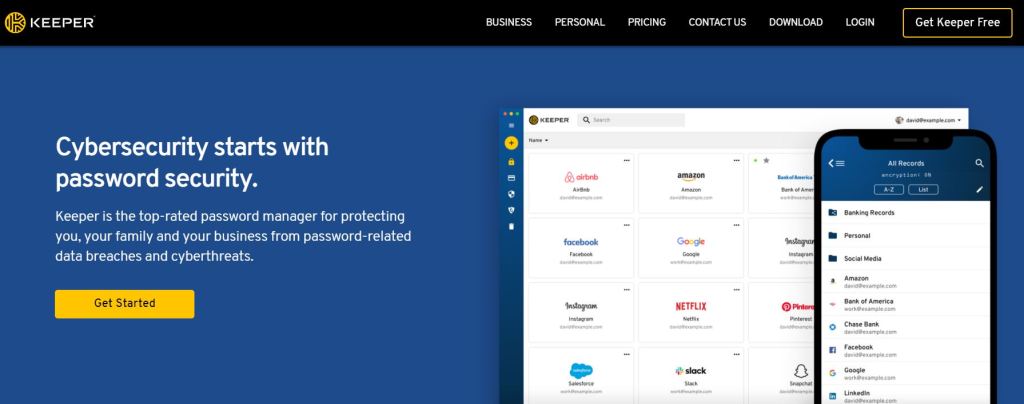The height and width of the screenshot is (404, 1024).
Task: Tap the back menu icon on phone
Action: point(836,163)
